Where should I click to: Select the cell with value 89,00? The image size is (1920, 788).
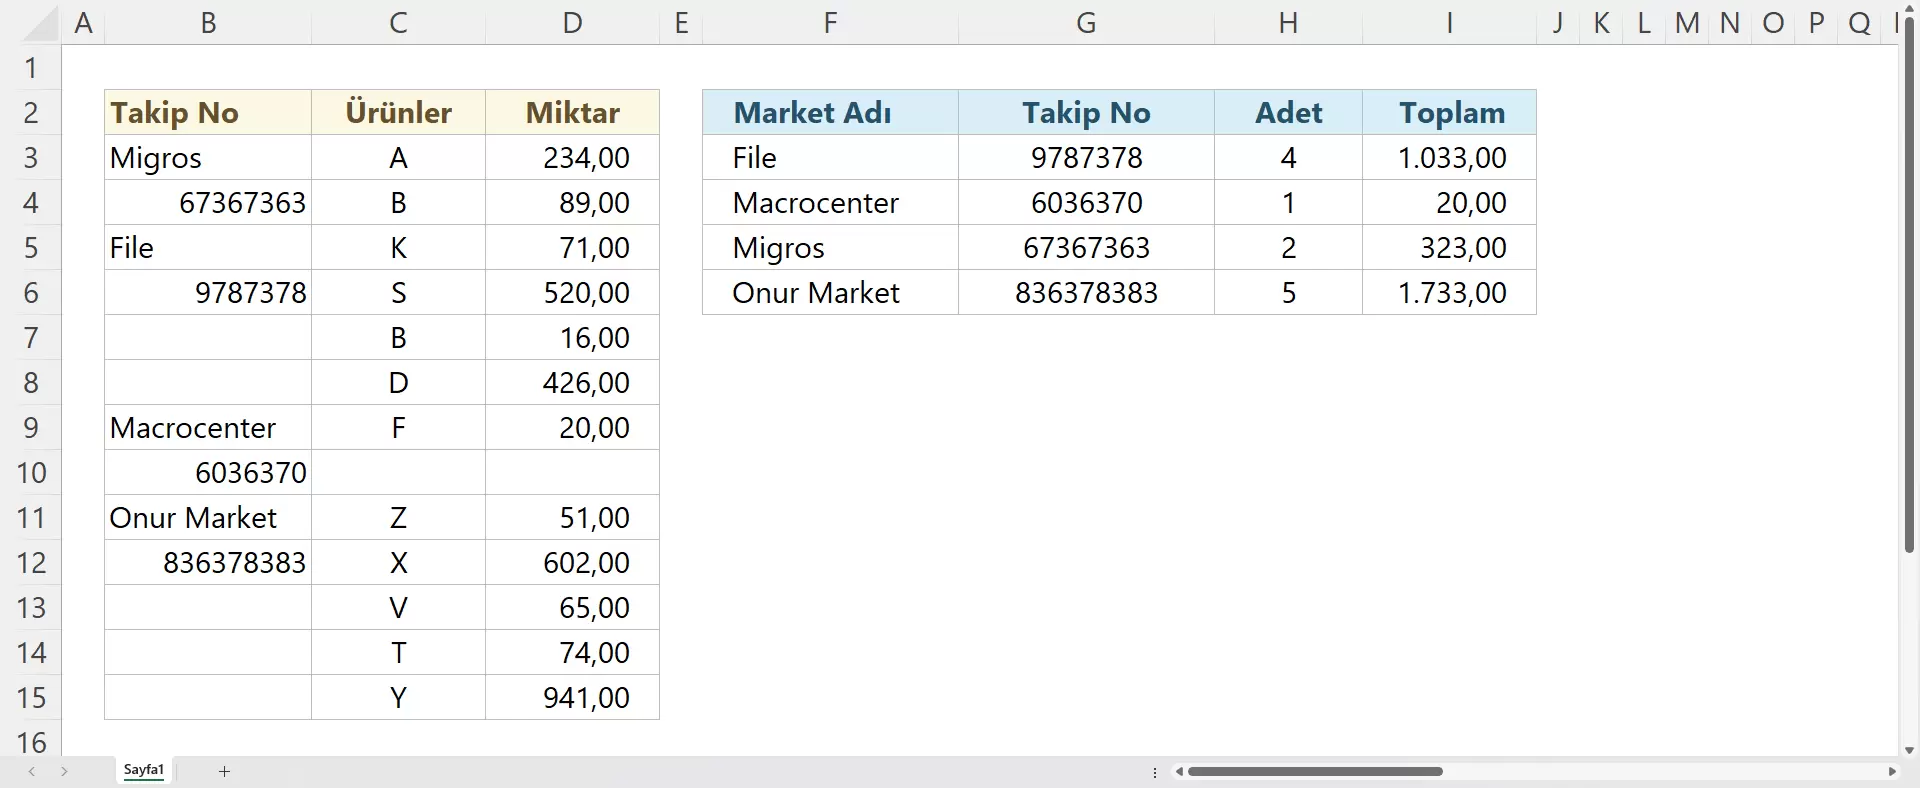572,202
